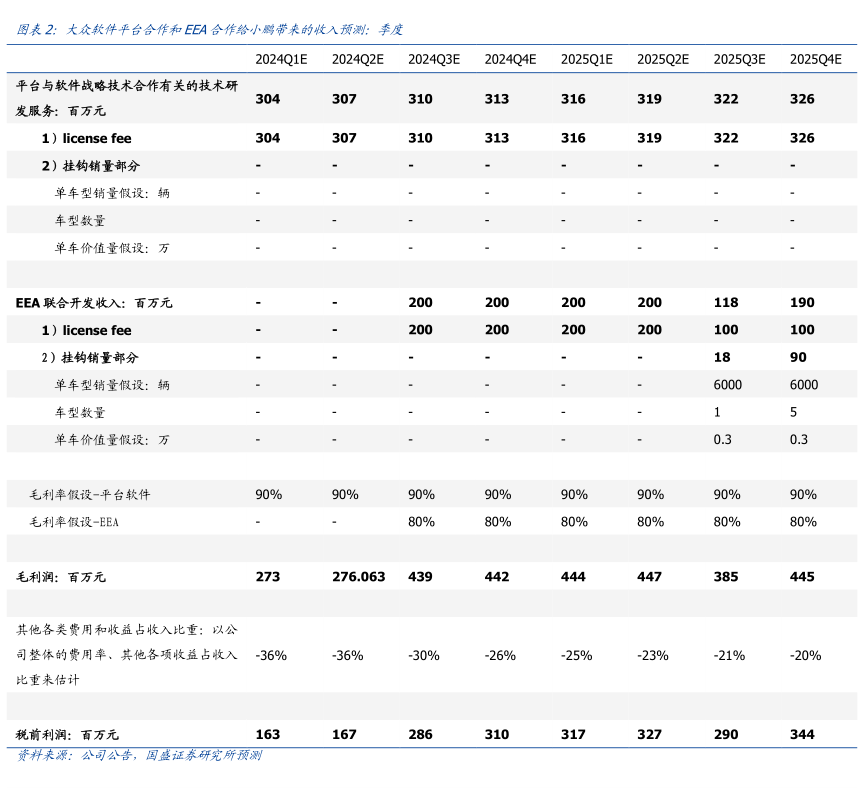Click the row label 其他各类费用和收益占收入比重

point(127,655)
